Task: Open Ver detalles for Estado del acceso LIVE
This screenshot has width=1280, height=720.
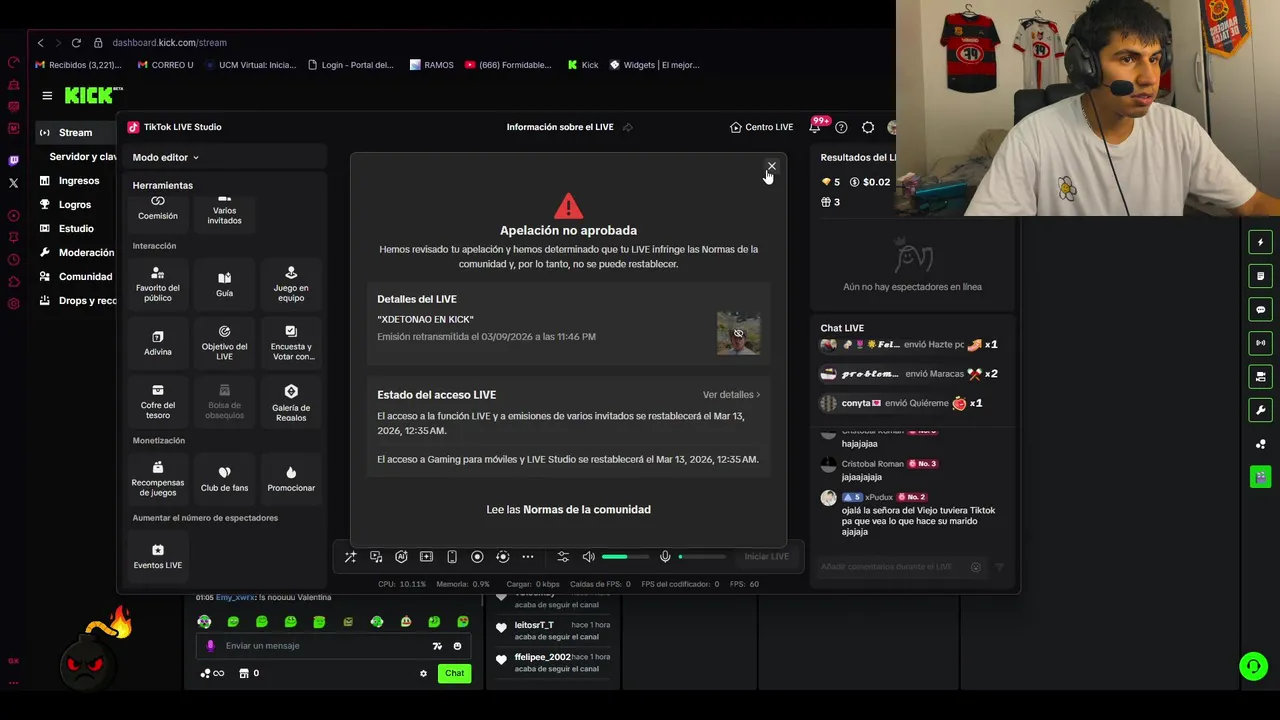Action: click(x=731, y=395)
